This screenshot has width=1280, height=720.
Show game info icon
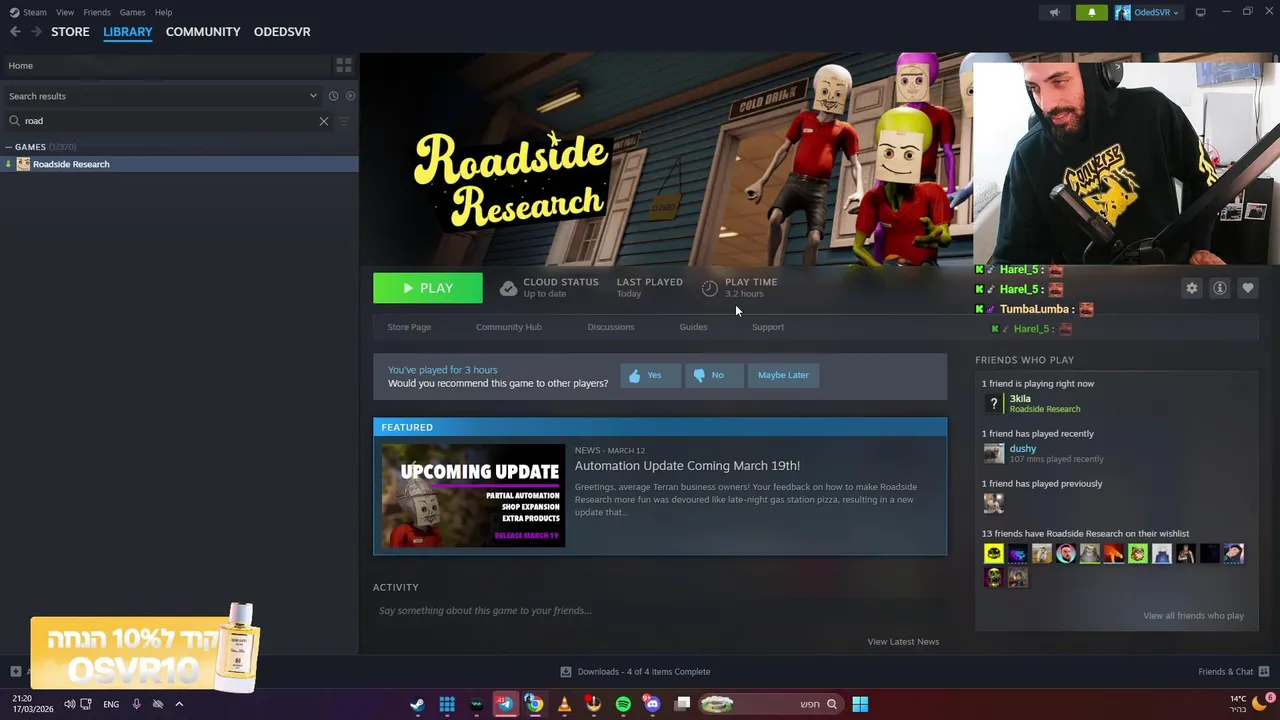(x=1219, y=288)
